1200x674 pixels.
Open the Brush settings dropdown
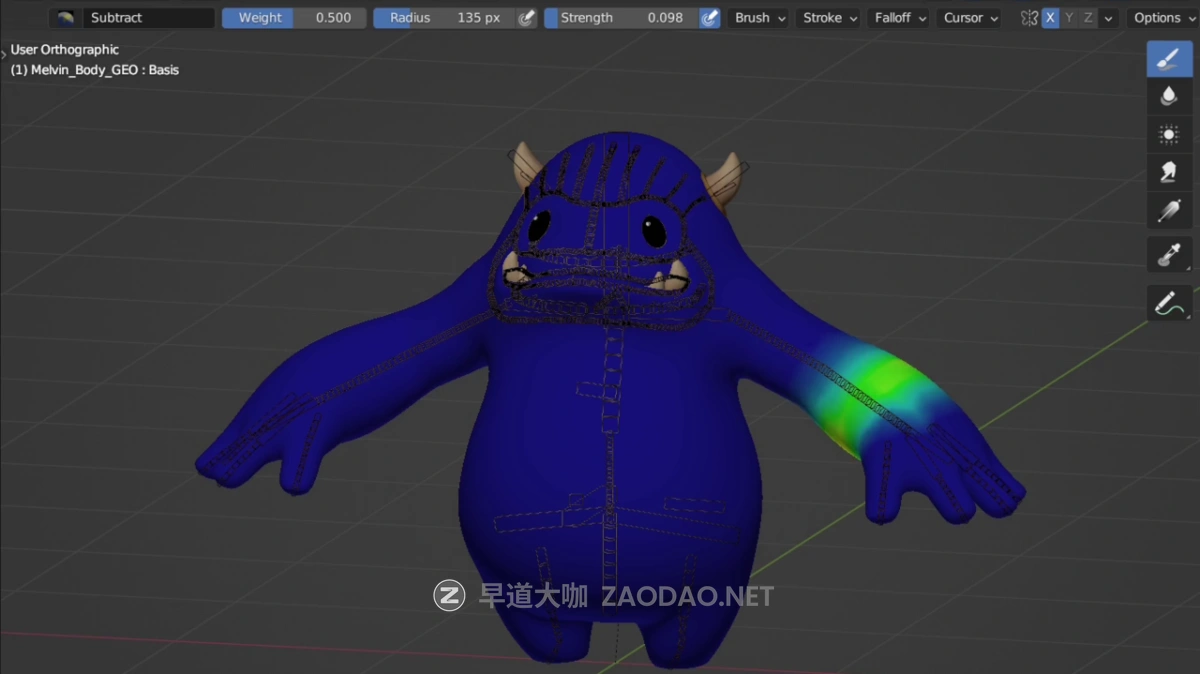(759, 18)
